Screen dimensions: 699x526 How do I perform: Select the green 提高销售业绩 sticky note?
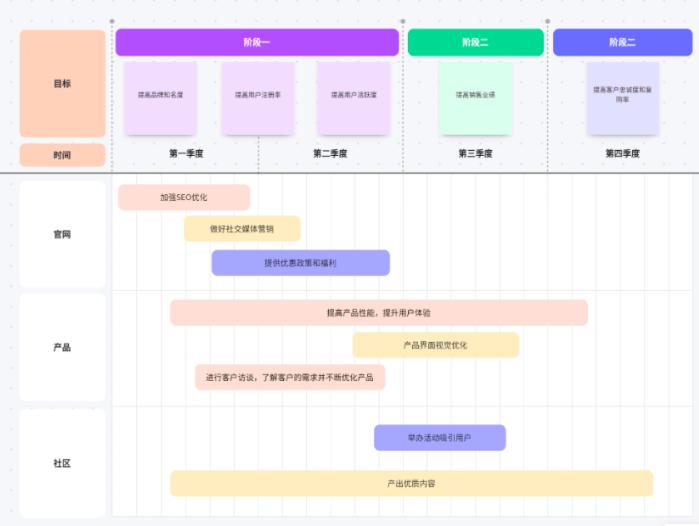coord(475,97)
